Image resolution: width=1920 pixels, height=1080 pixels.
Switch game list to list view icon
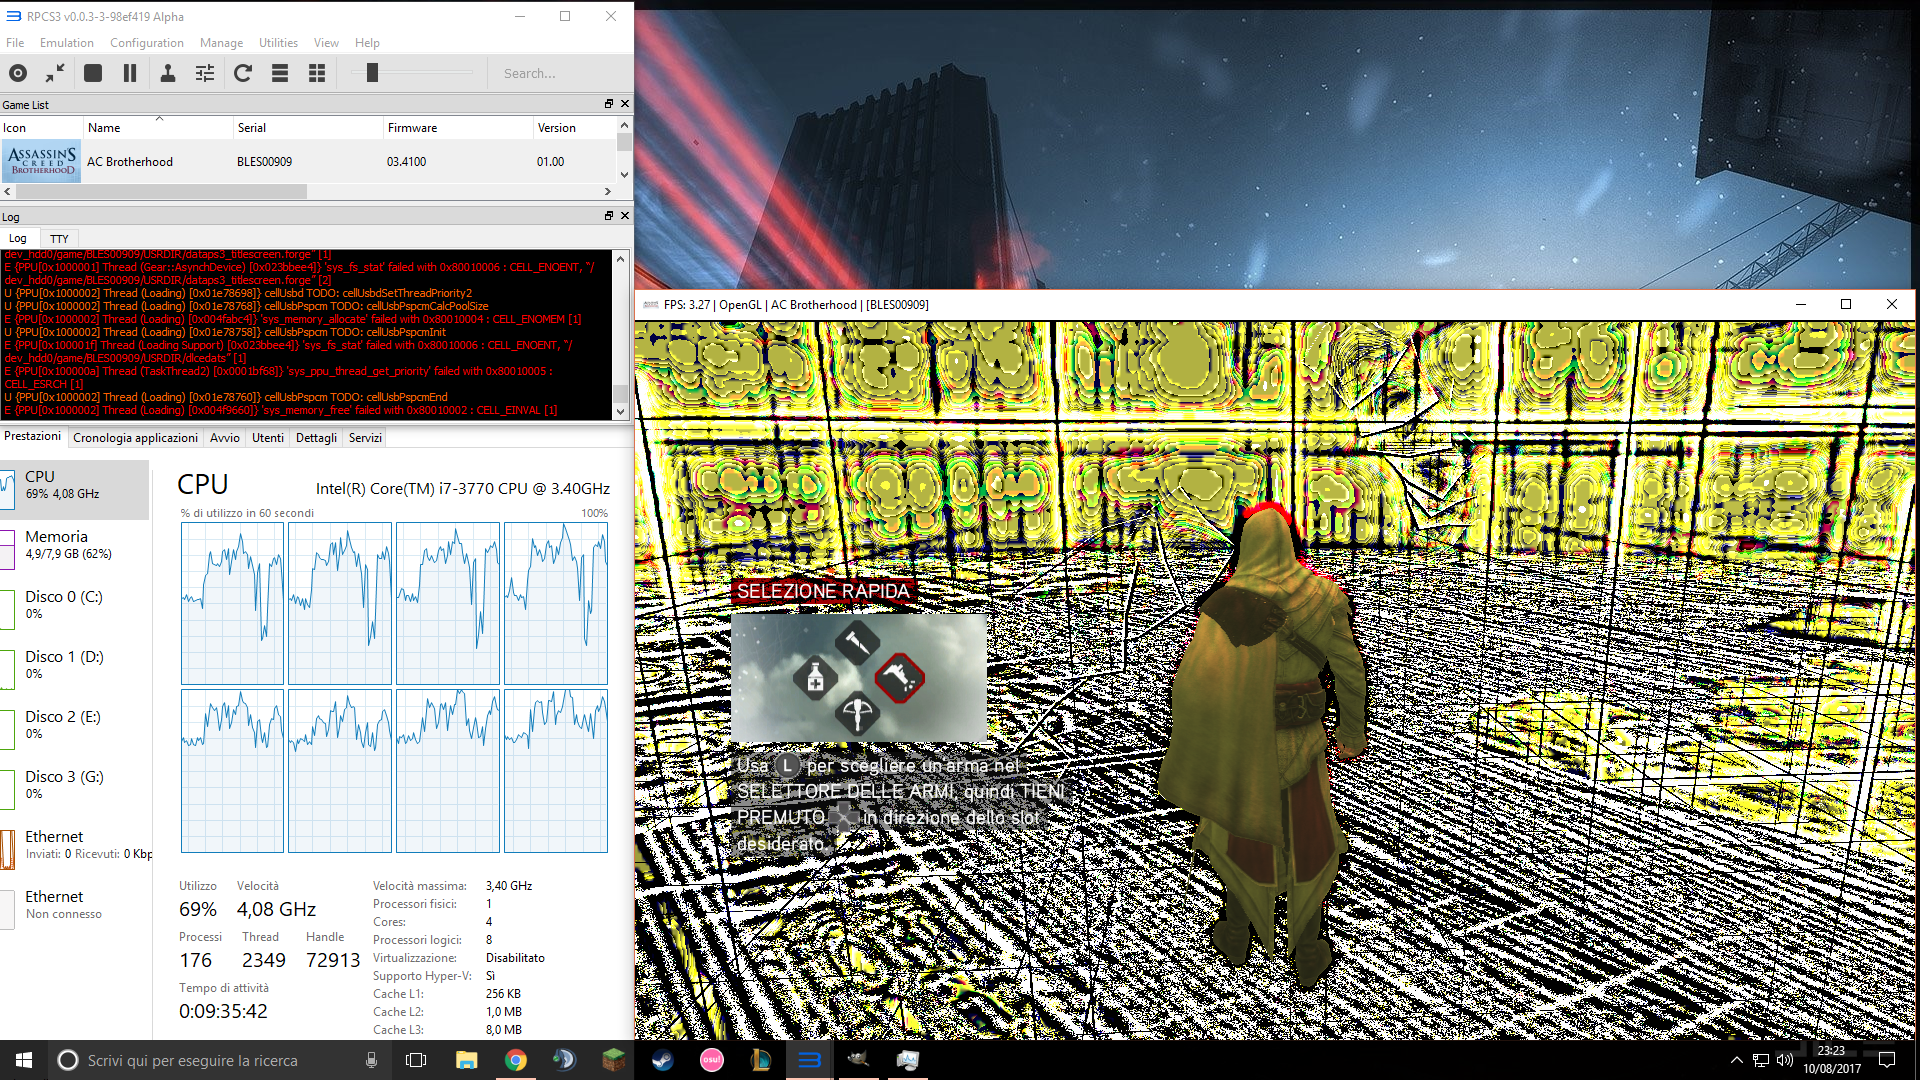coord(280,73)
